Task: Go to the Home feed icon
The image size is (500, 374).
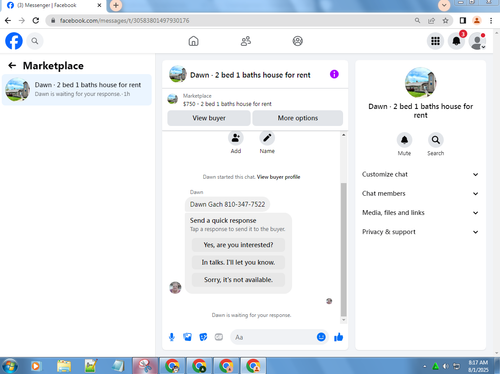Action: point(193,41)
